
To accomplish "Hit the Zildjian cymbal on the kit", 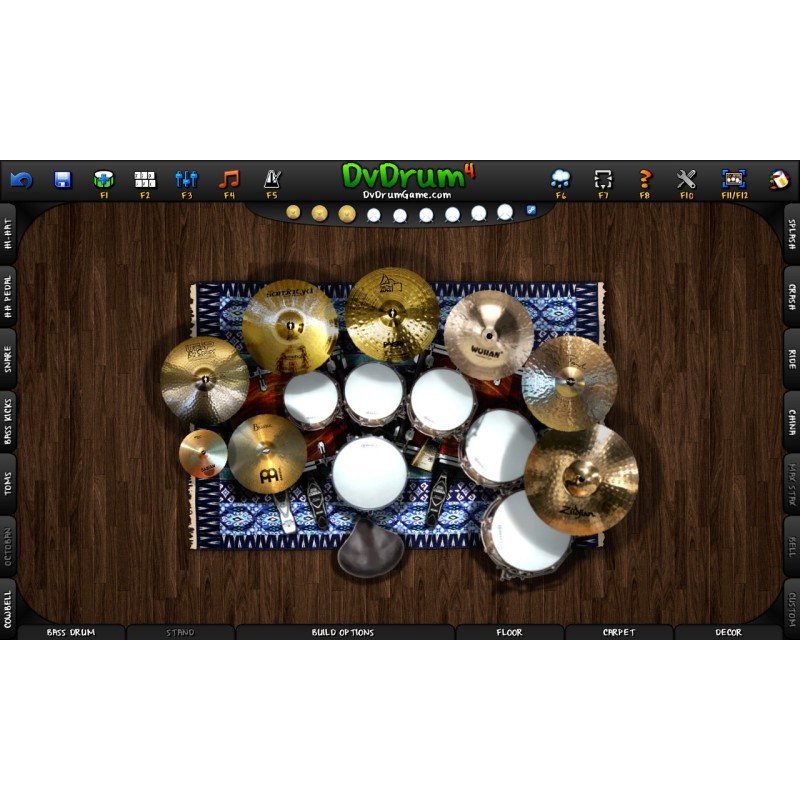I will tap(581, 479).
